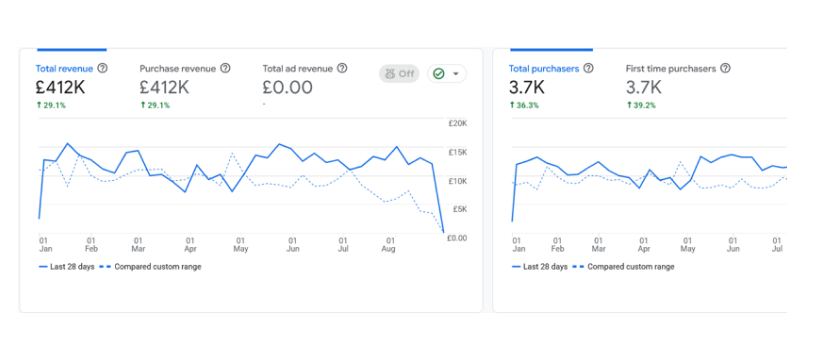Click 01 Apr label on revenue chart
This screenshot has height=361, width=820.
(191, 245)
